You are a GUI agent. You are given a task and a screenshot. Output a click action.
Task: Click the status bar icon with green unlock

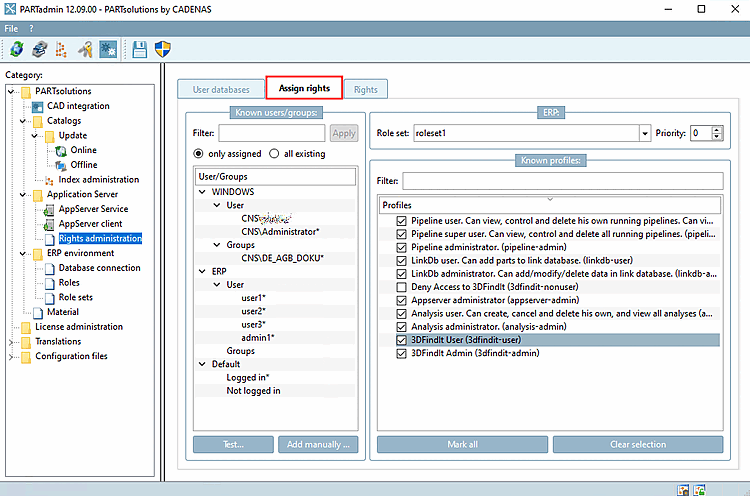coord(699,490)
